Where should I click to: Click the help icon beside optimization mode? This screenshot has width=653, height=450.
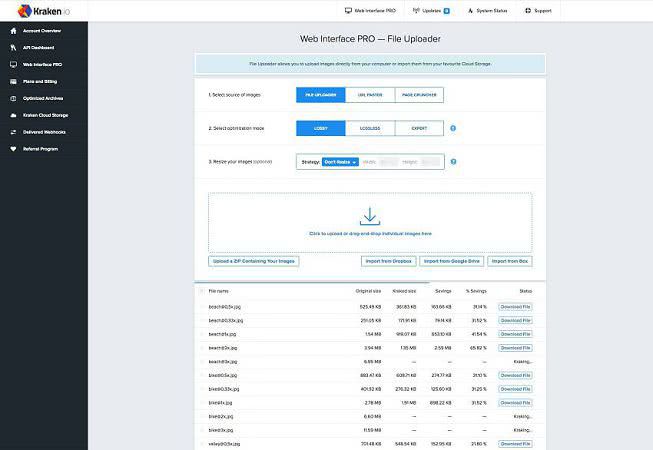(x=454, y=128)
